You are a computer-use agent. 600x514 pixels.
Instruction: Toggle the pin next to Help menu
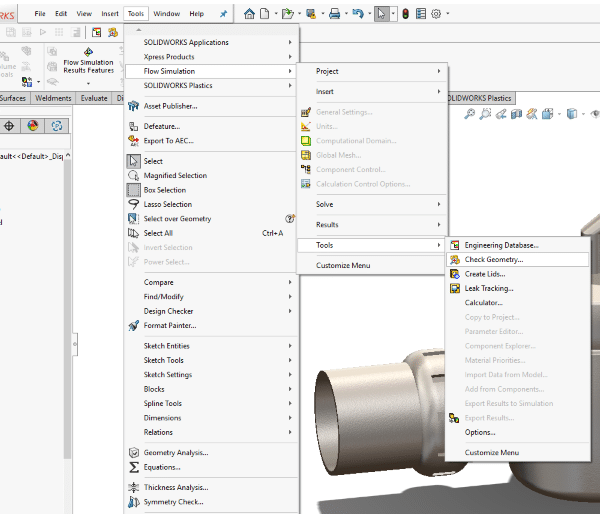(x=222, y=14)
